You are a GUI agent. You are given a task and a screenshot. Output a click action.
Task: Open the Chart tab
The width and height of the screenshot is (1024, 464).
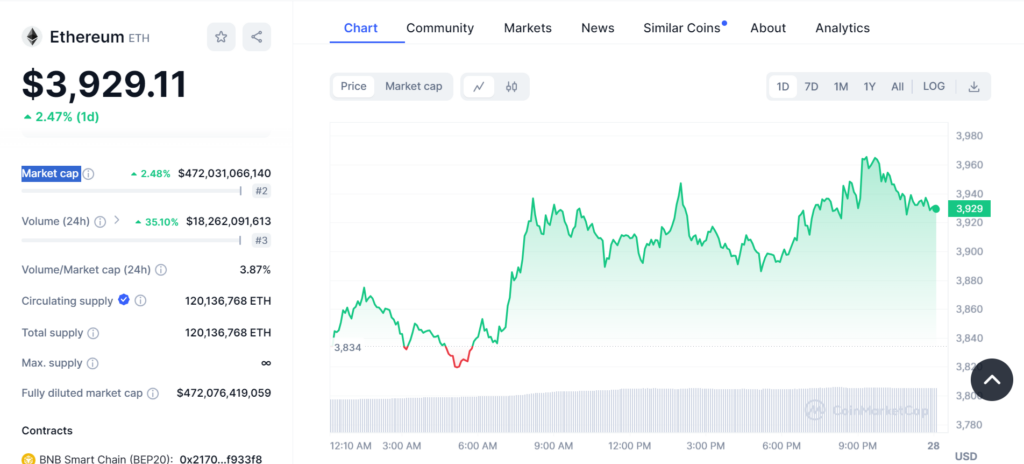360,28
